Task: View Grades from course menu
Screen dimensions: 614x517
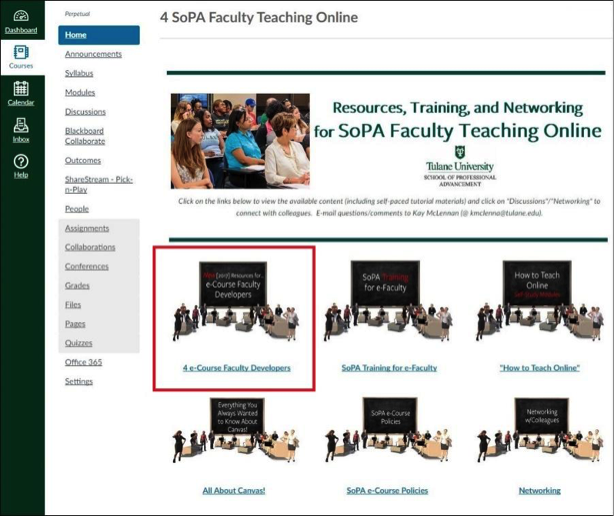Action: 77,286
